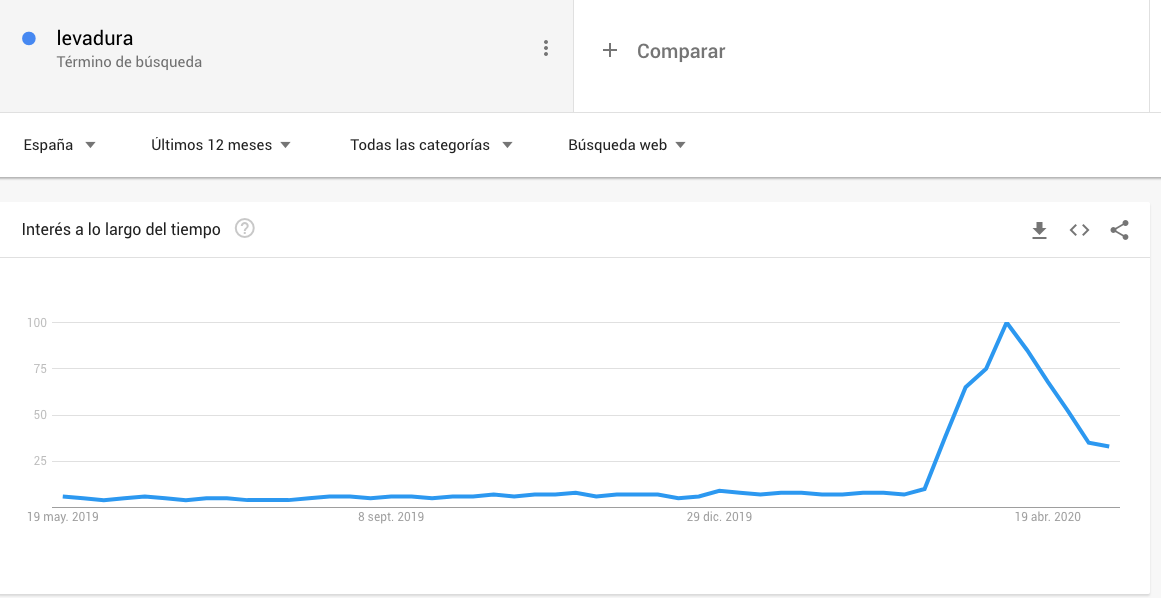Expand the Búsqueda web search type dropdown
Screen dimensions: 1161x598
(626, 145)
